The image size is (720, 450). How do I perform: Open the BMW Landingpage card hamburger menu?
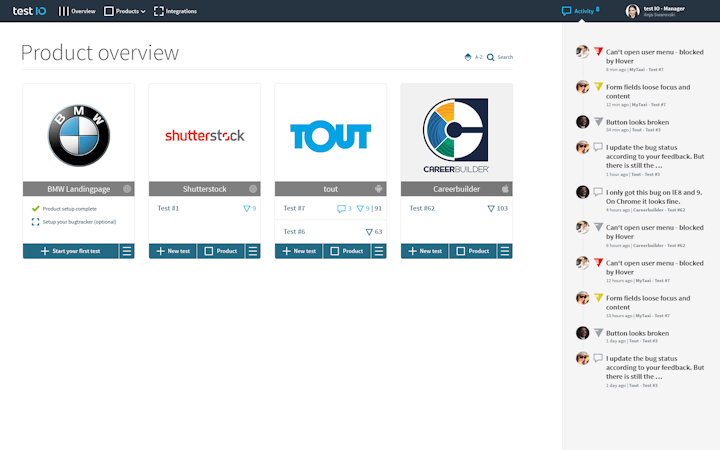(x=127, y=251)
